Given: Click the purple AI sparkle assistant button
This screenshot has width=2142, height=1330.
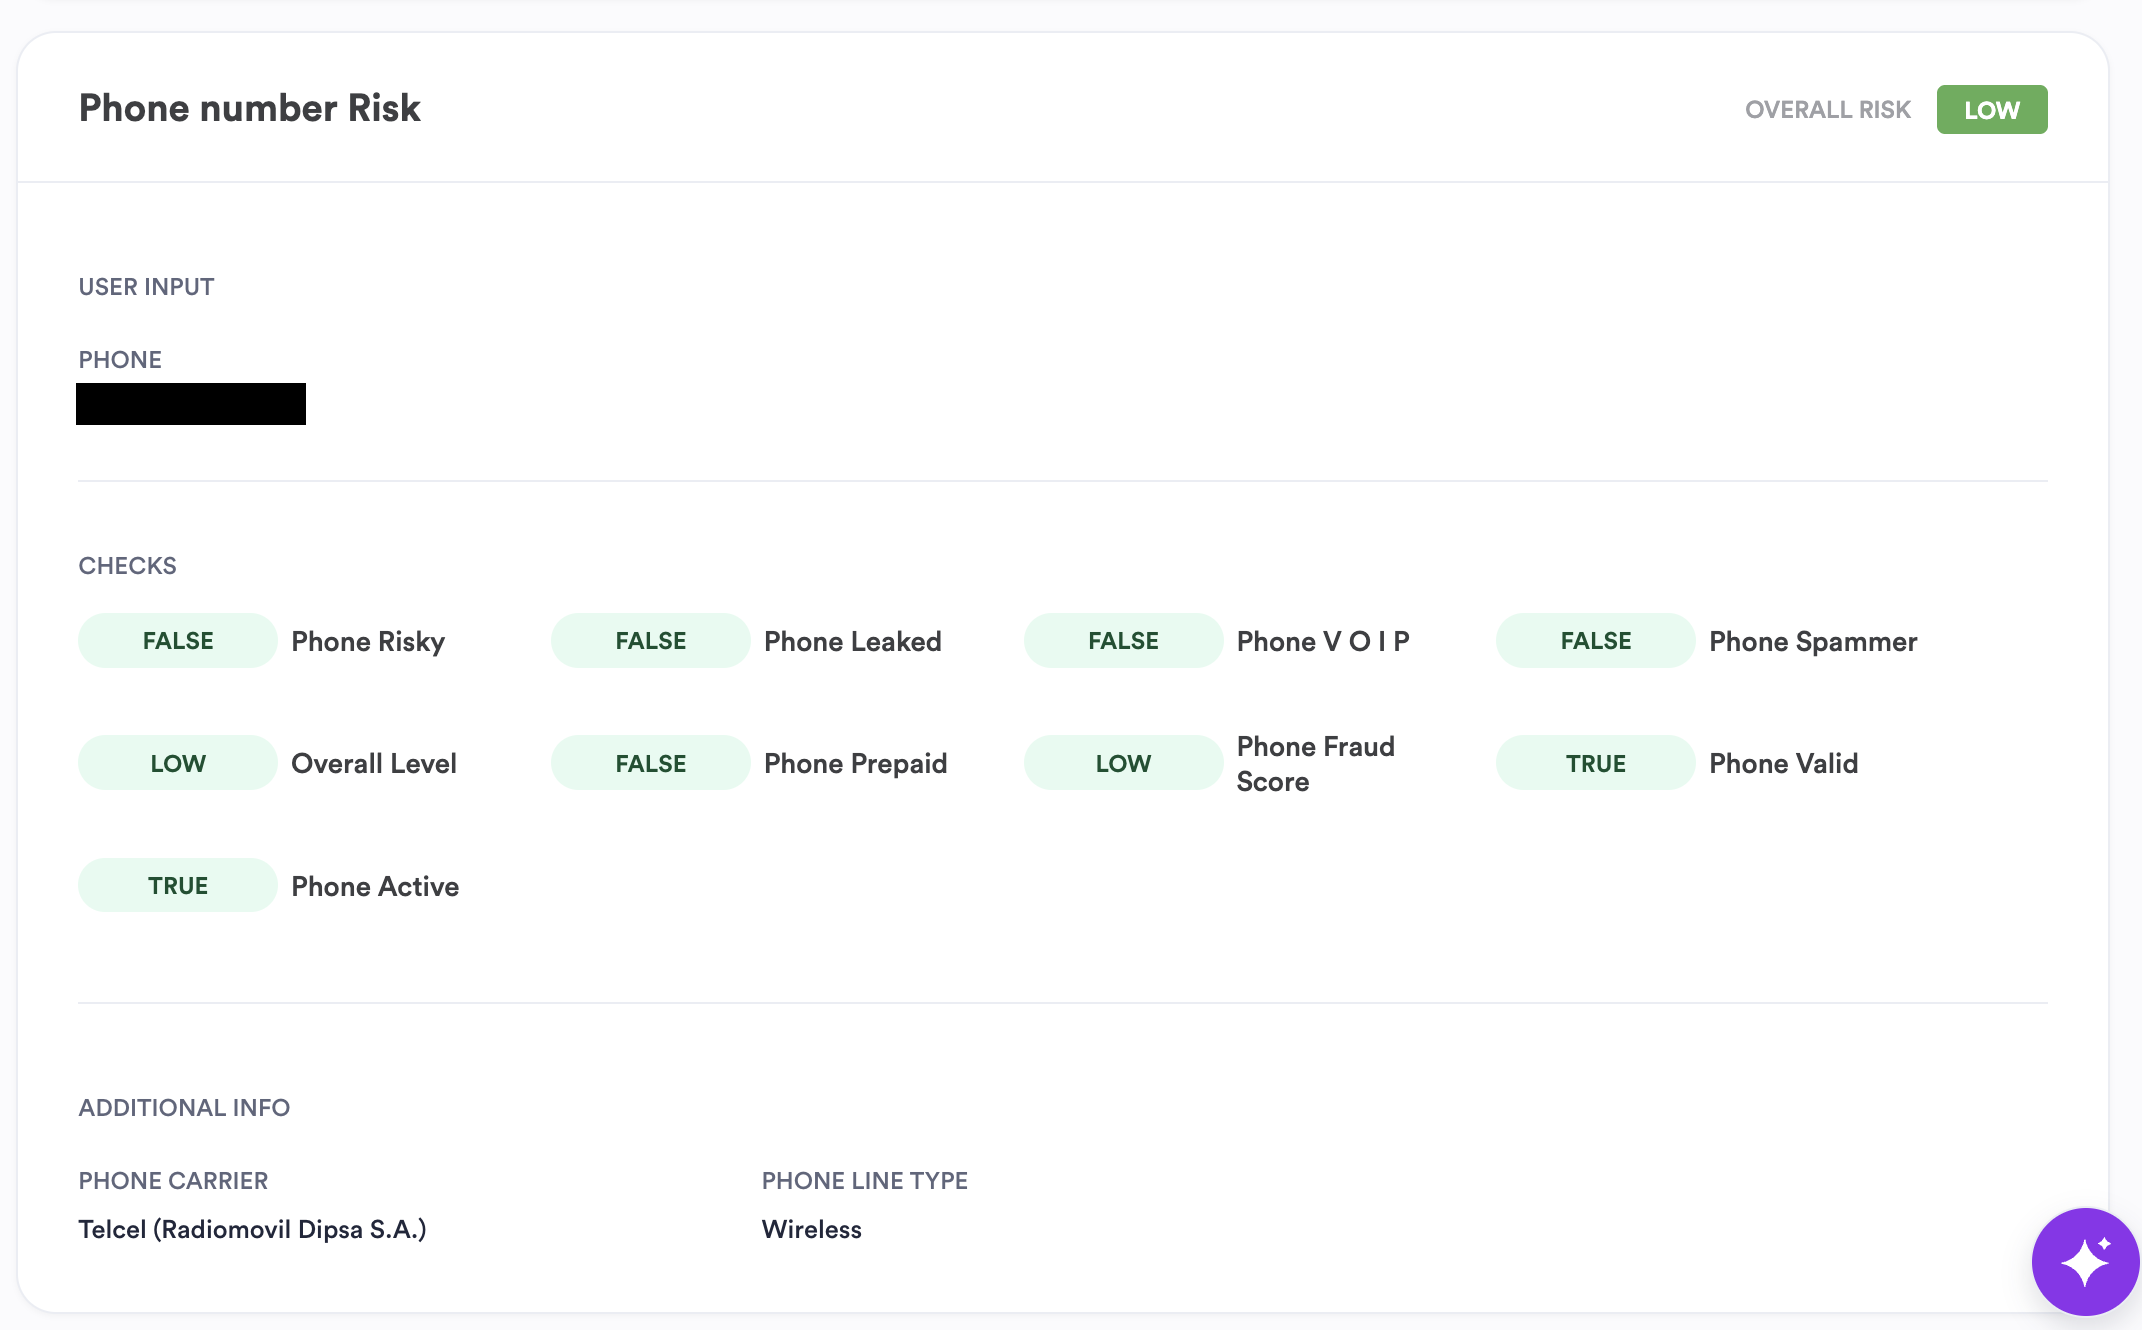Looking at the screenshot, I should pyautogui.click(x=2084, y=1261).
